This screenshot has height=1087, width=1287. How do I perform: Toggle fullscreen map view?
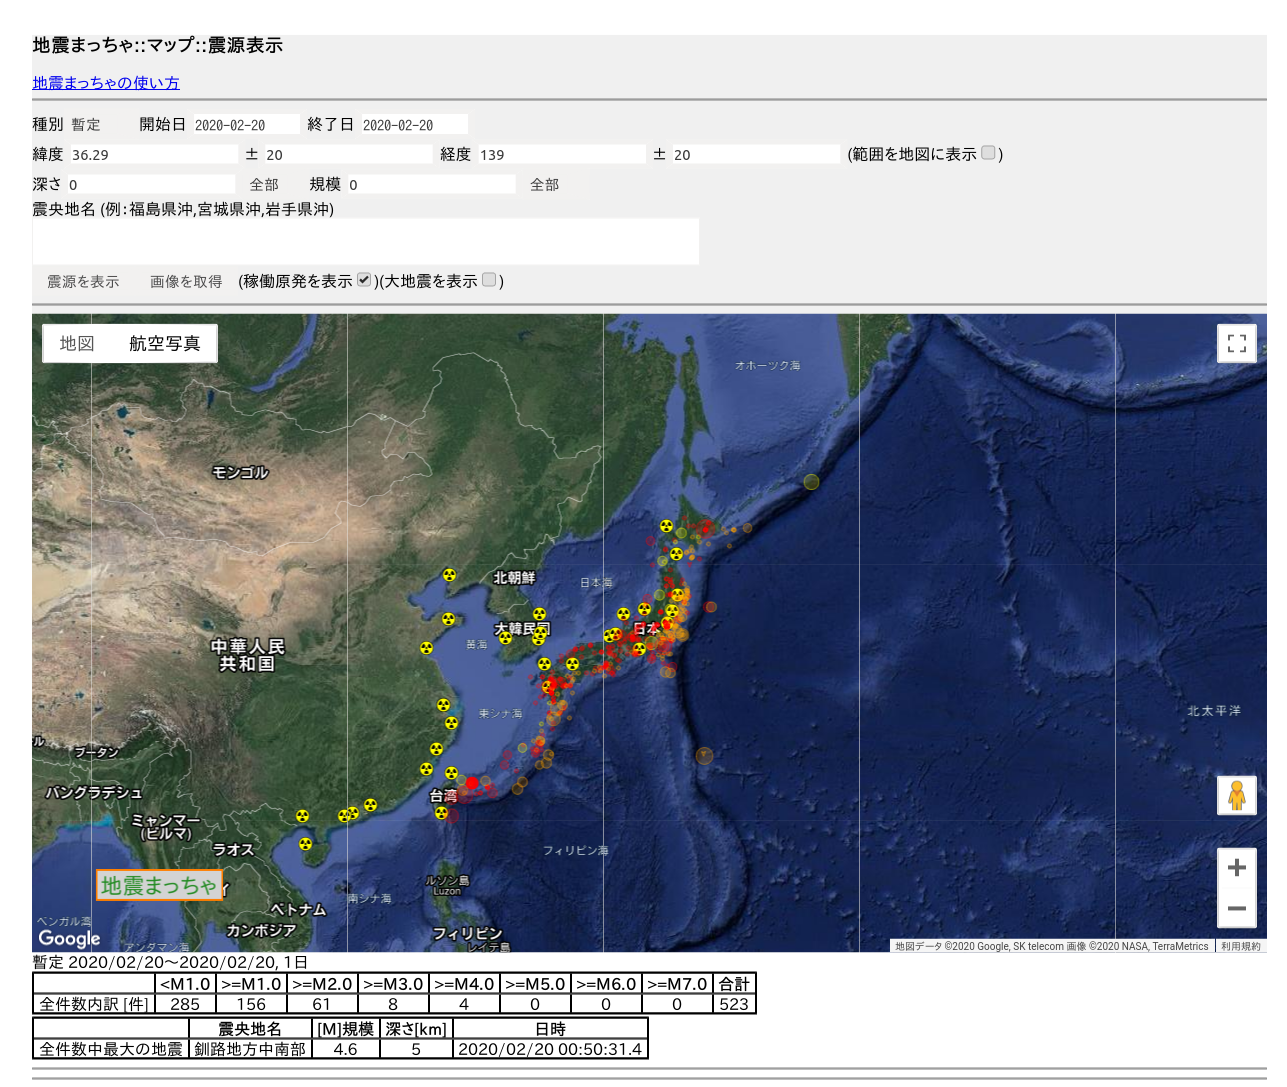[1236, 343]
